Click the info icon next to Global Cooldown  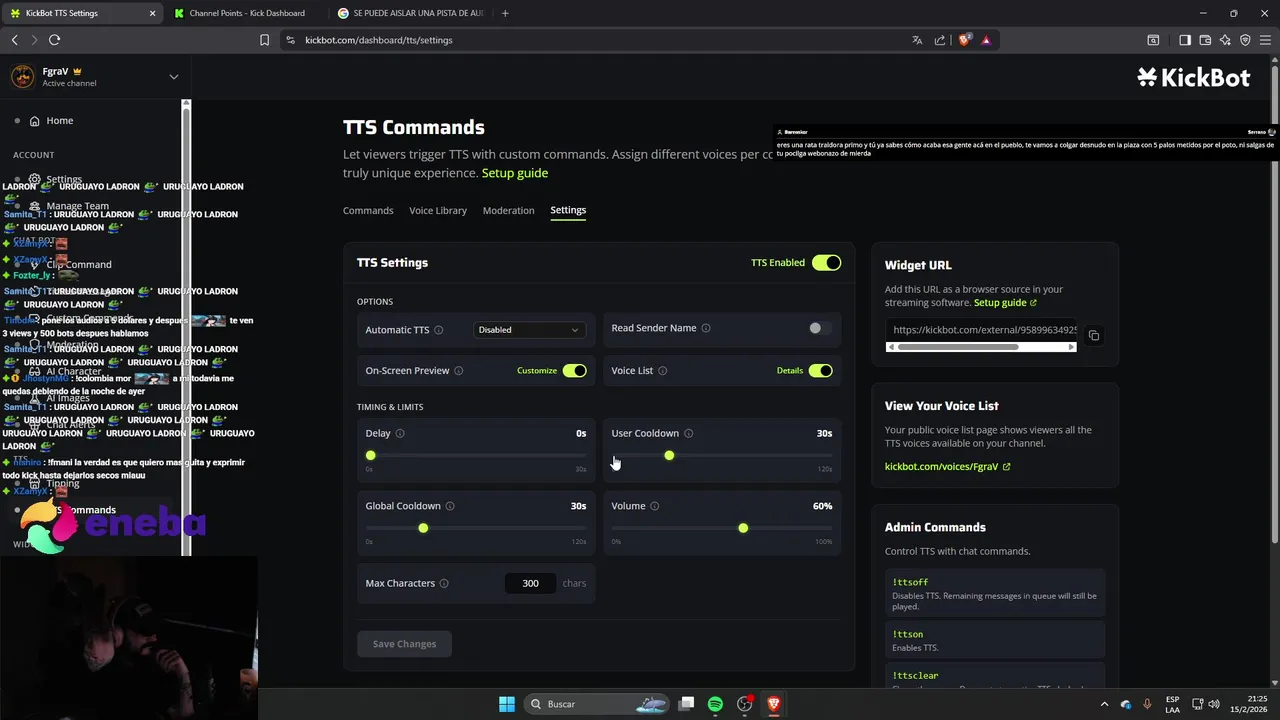coord(450,506)
